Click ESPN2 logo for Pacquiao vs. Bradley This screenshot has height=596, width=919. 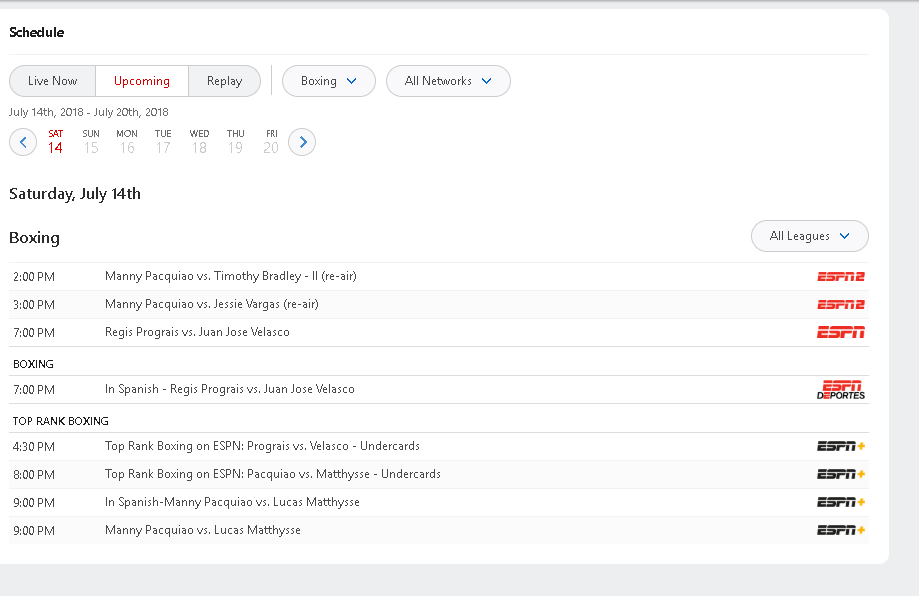coord(840,277)
